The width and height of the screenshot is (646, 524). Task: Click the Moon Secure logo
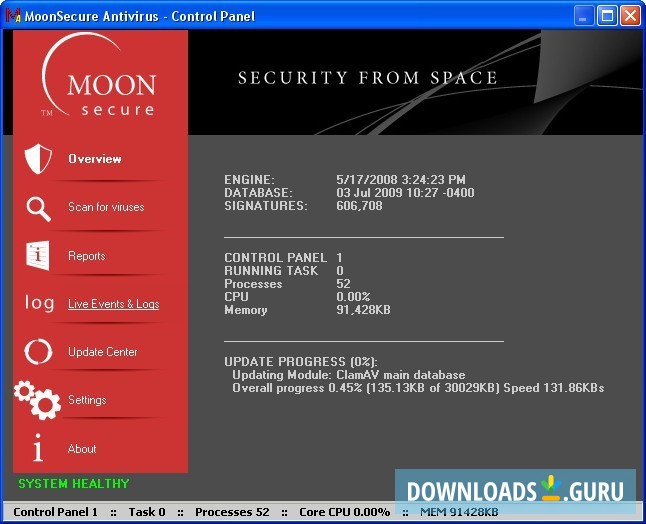(x=99, y=76)
